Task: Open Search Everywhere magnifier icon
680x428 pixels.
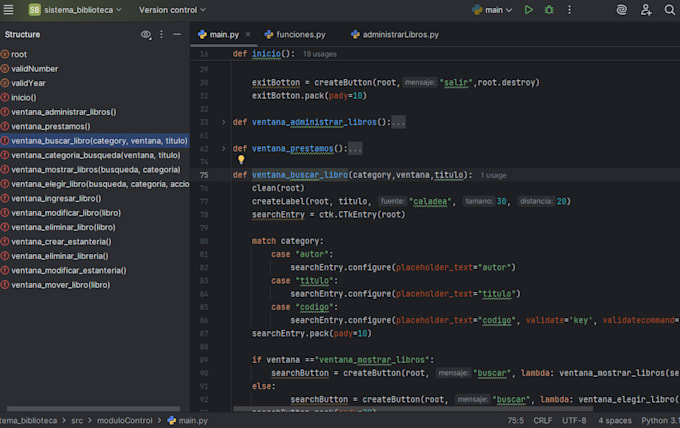Action: 670,10
